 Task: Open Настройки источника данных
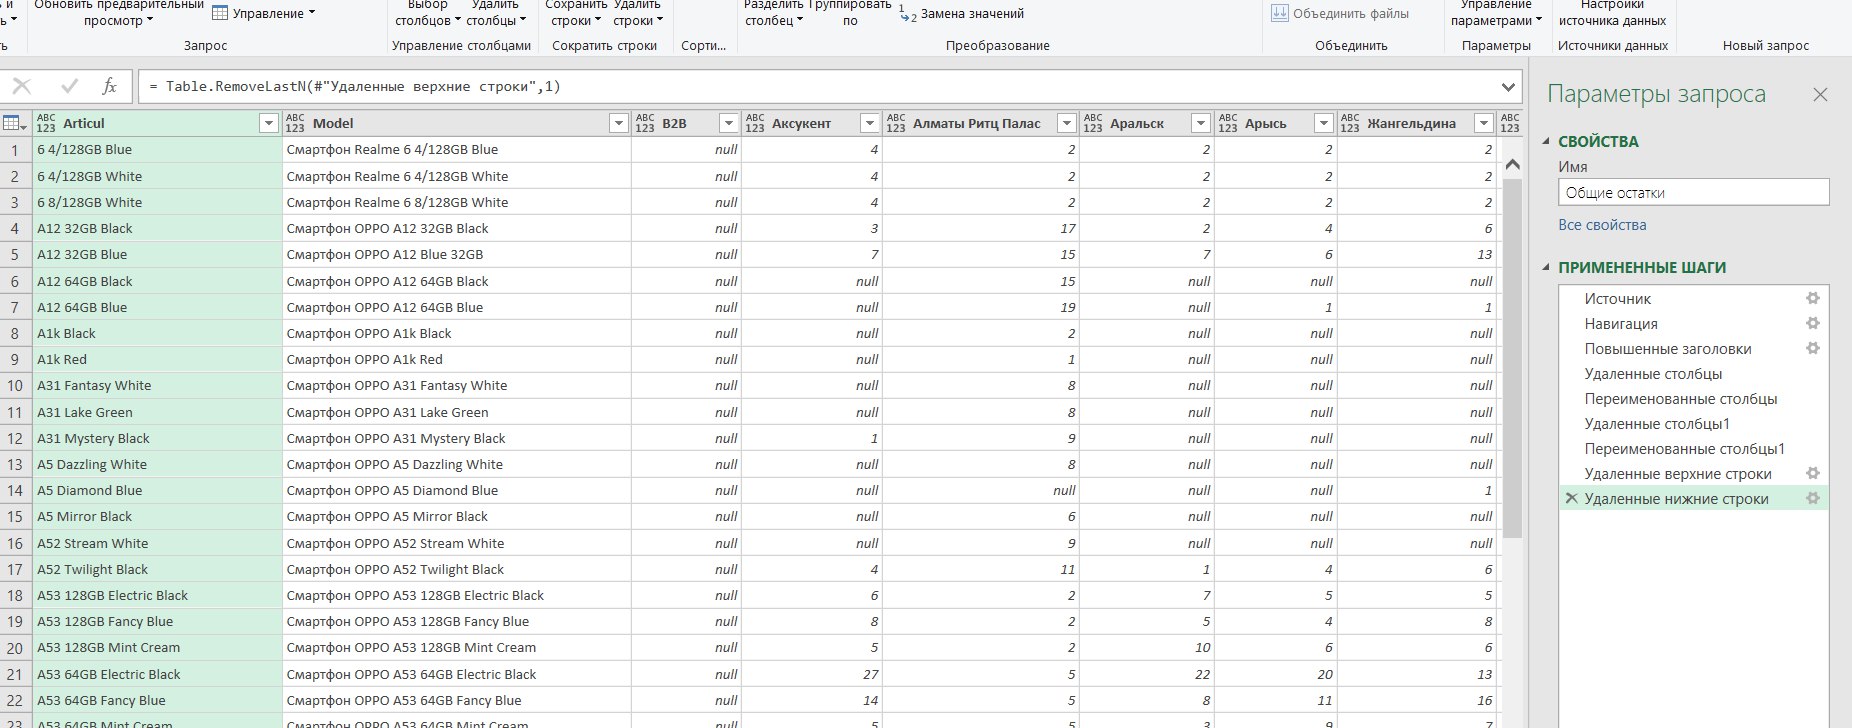pos(1612,12)
